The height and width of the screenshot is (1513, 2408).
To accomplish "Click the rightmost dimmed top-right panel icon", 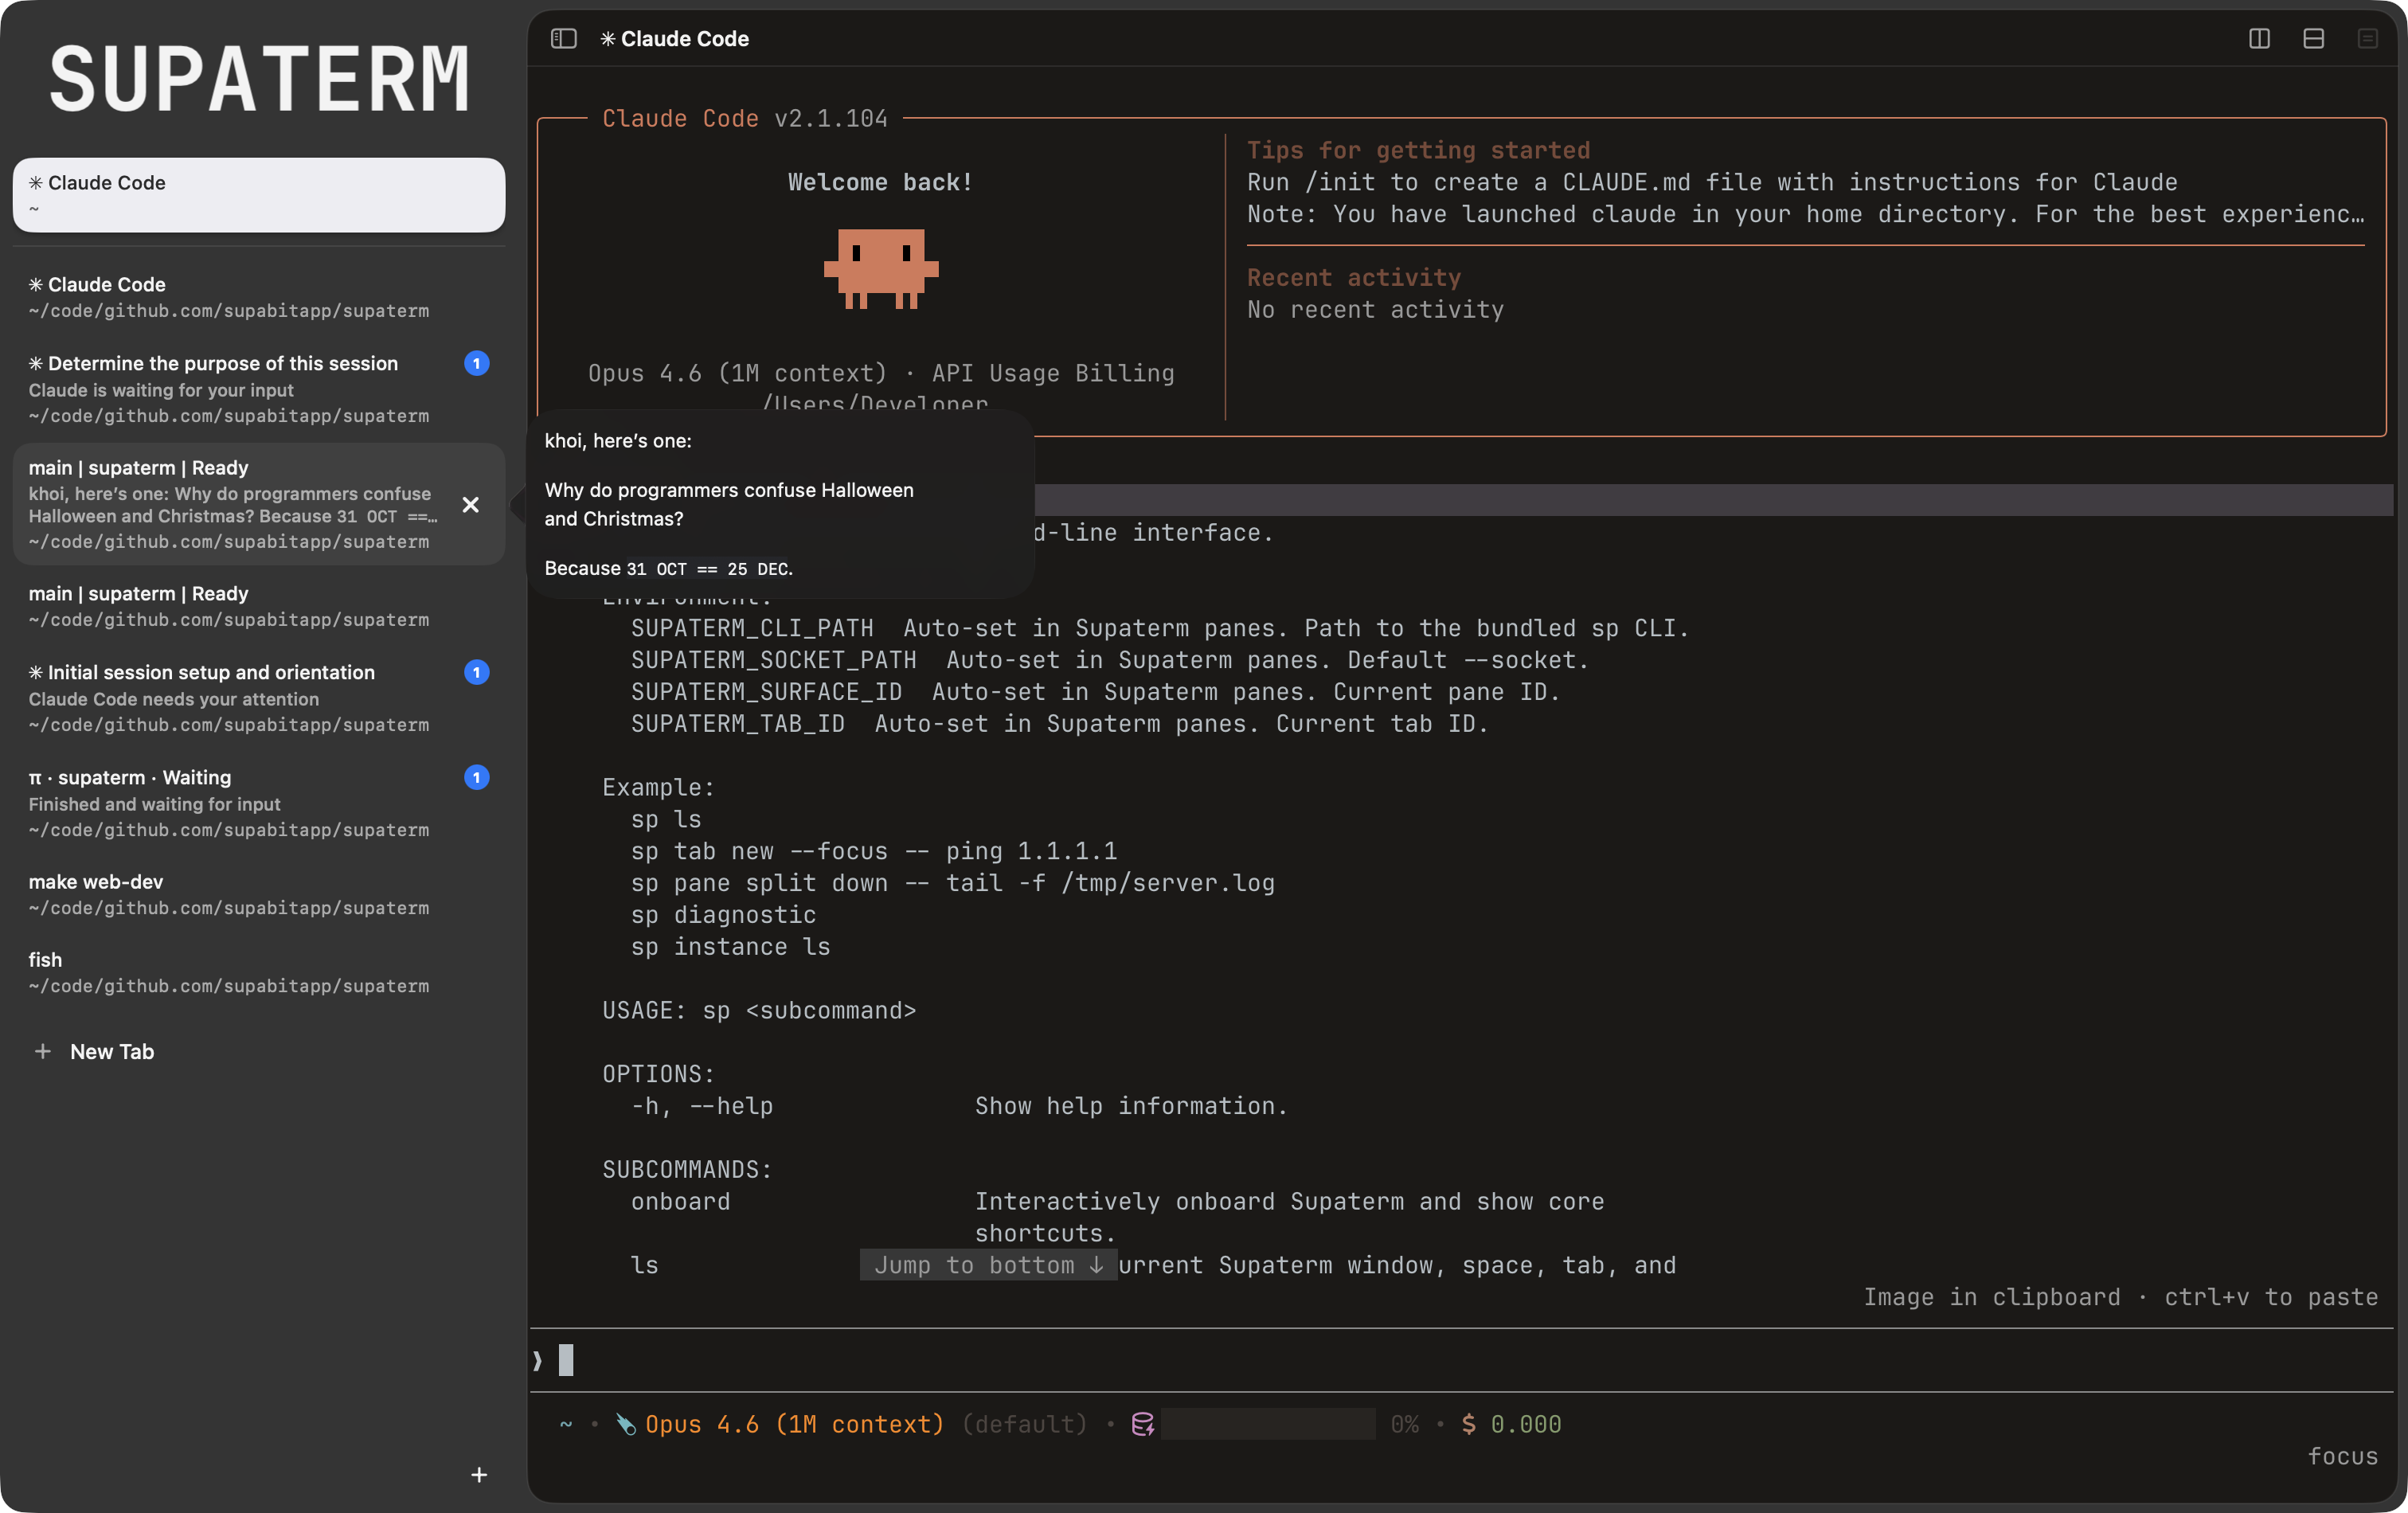I will pos(2366,39).
